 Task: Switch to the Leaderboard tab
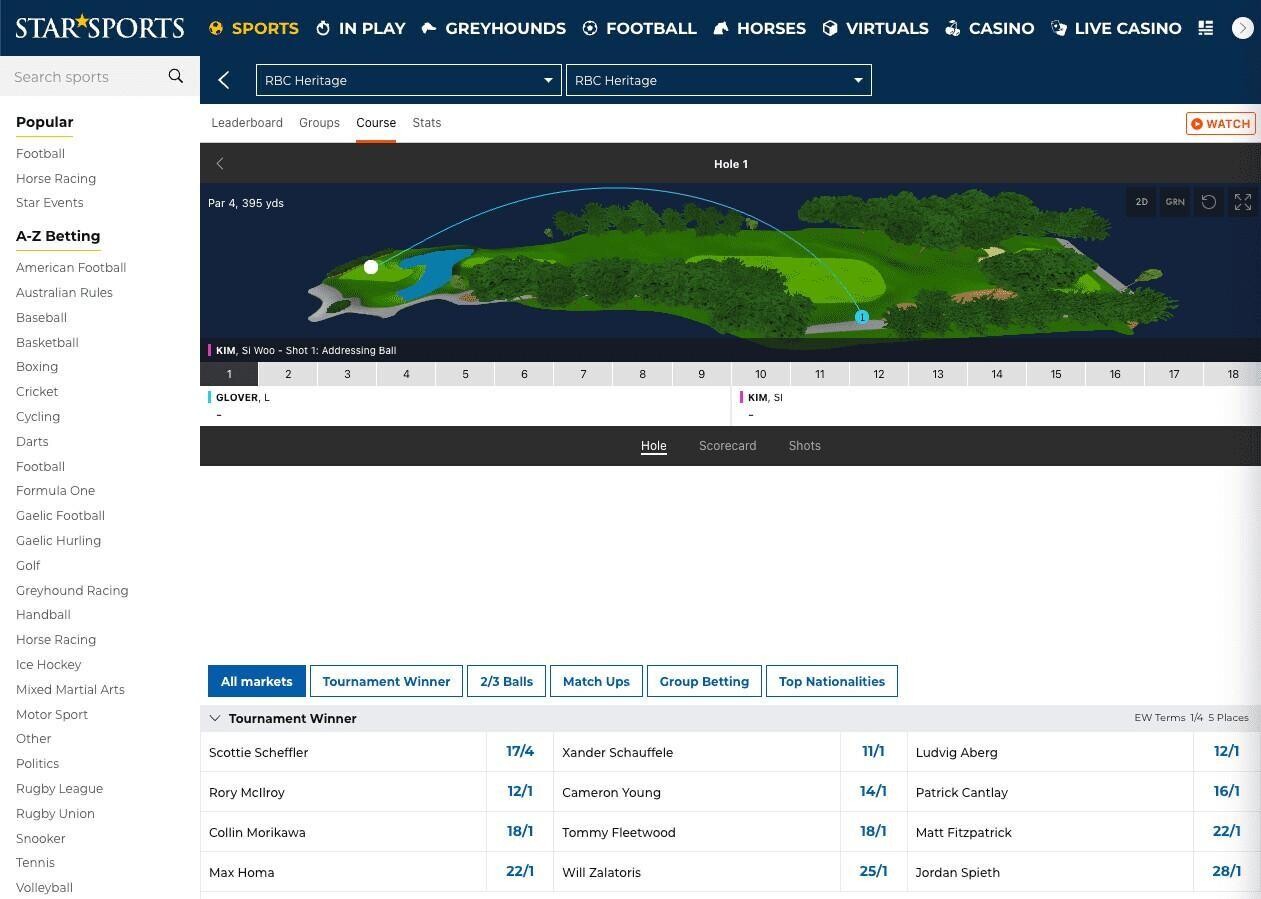(247, 123)
